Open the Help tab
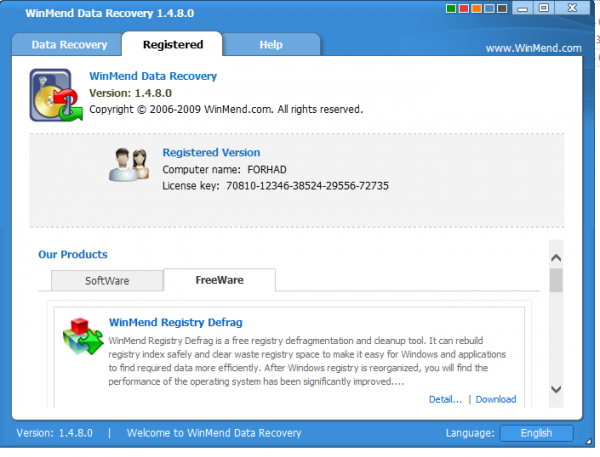600x457 pixels. [x=271, y=44]
